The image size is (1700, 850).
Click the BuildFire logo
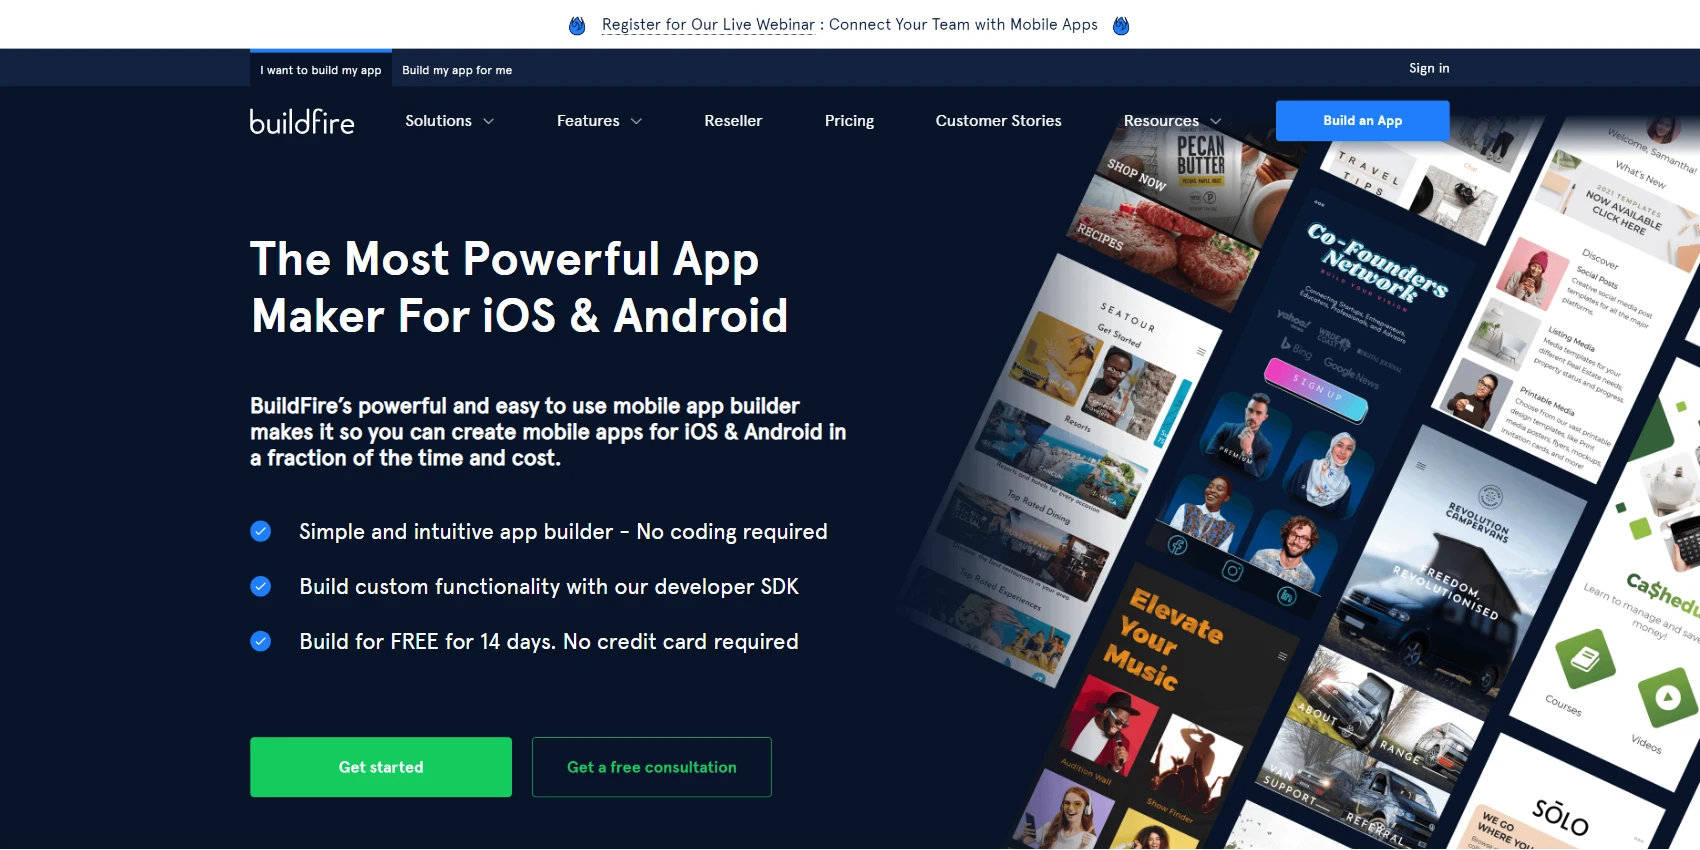[302, 121]
